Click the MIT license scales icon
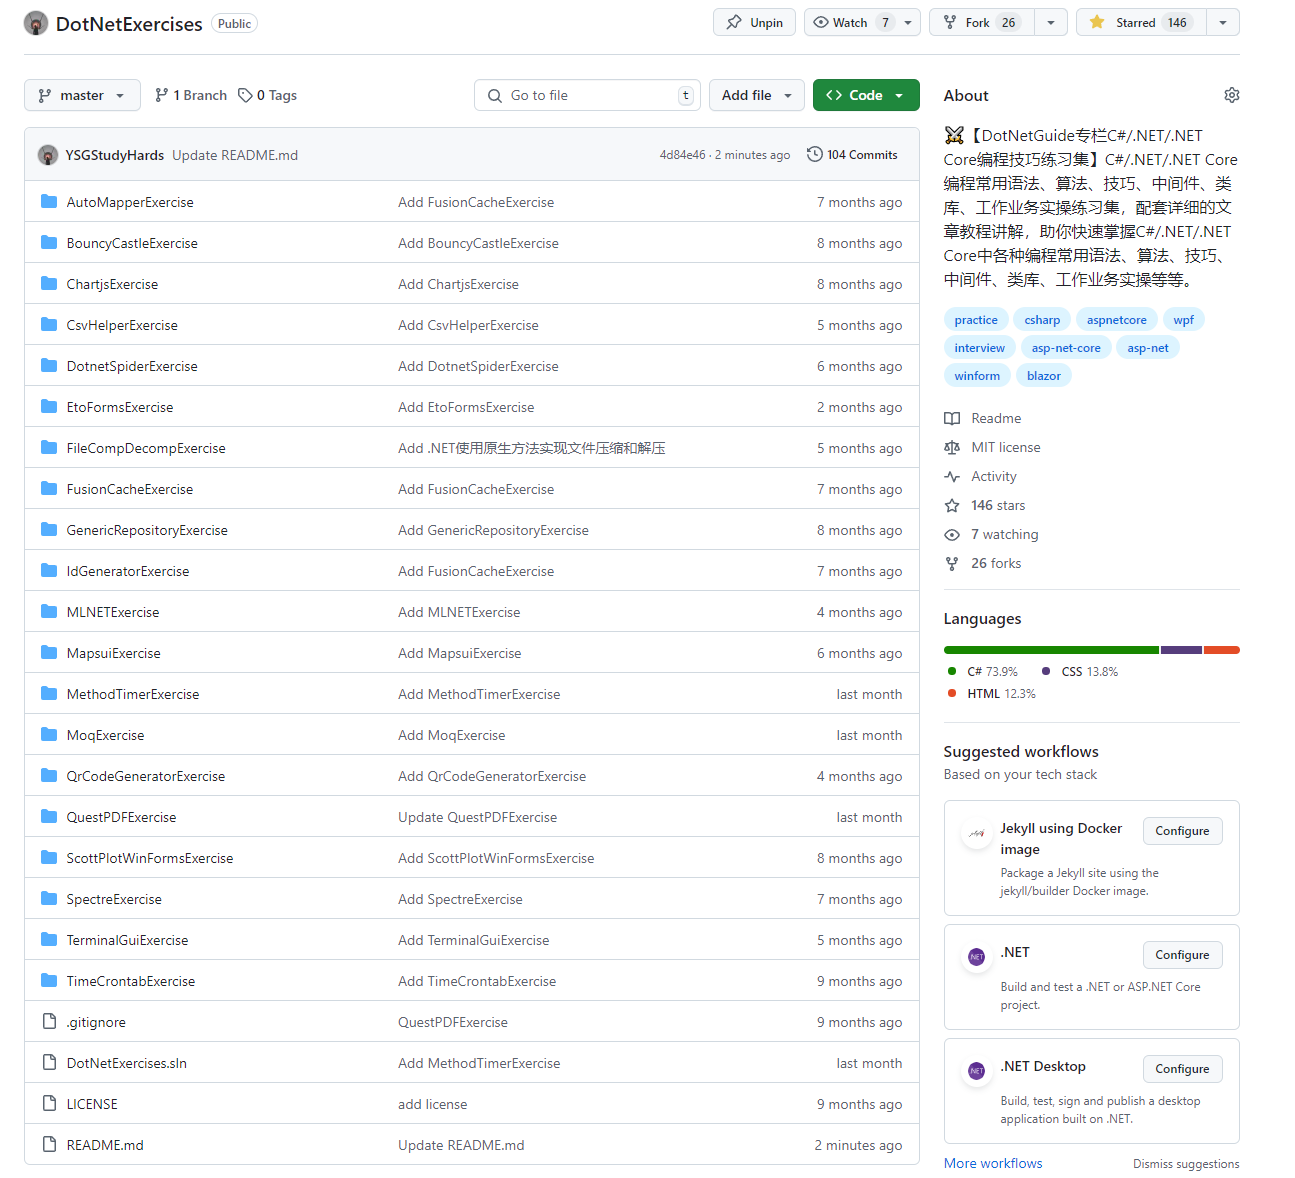This screenshot has height=1178, width=1295. coord(952,447)
